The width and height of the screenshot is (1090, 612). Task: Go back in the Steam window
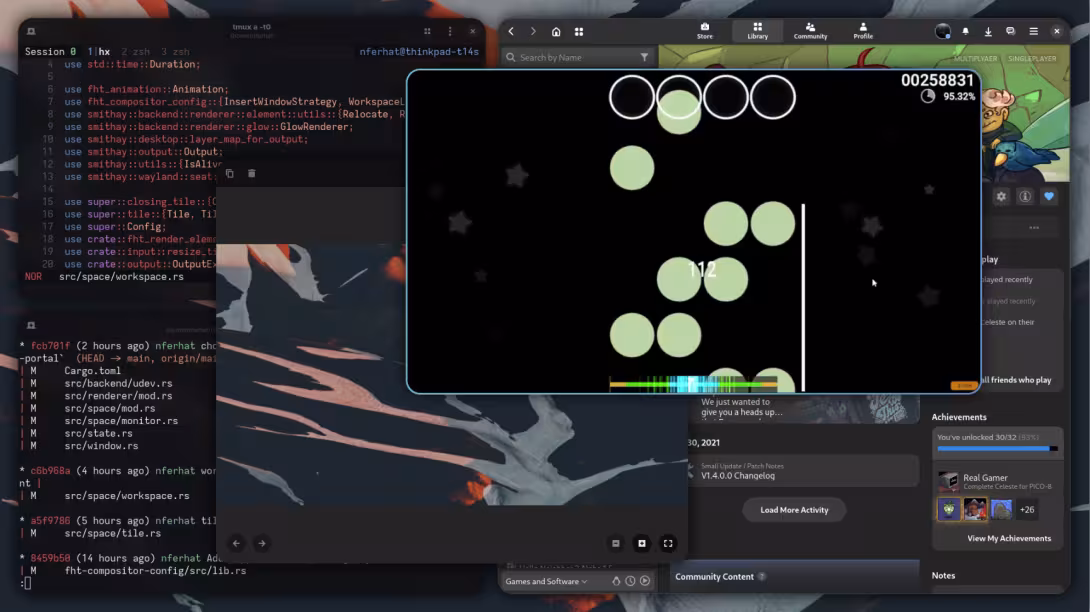point(511,31)
